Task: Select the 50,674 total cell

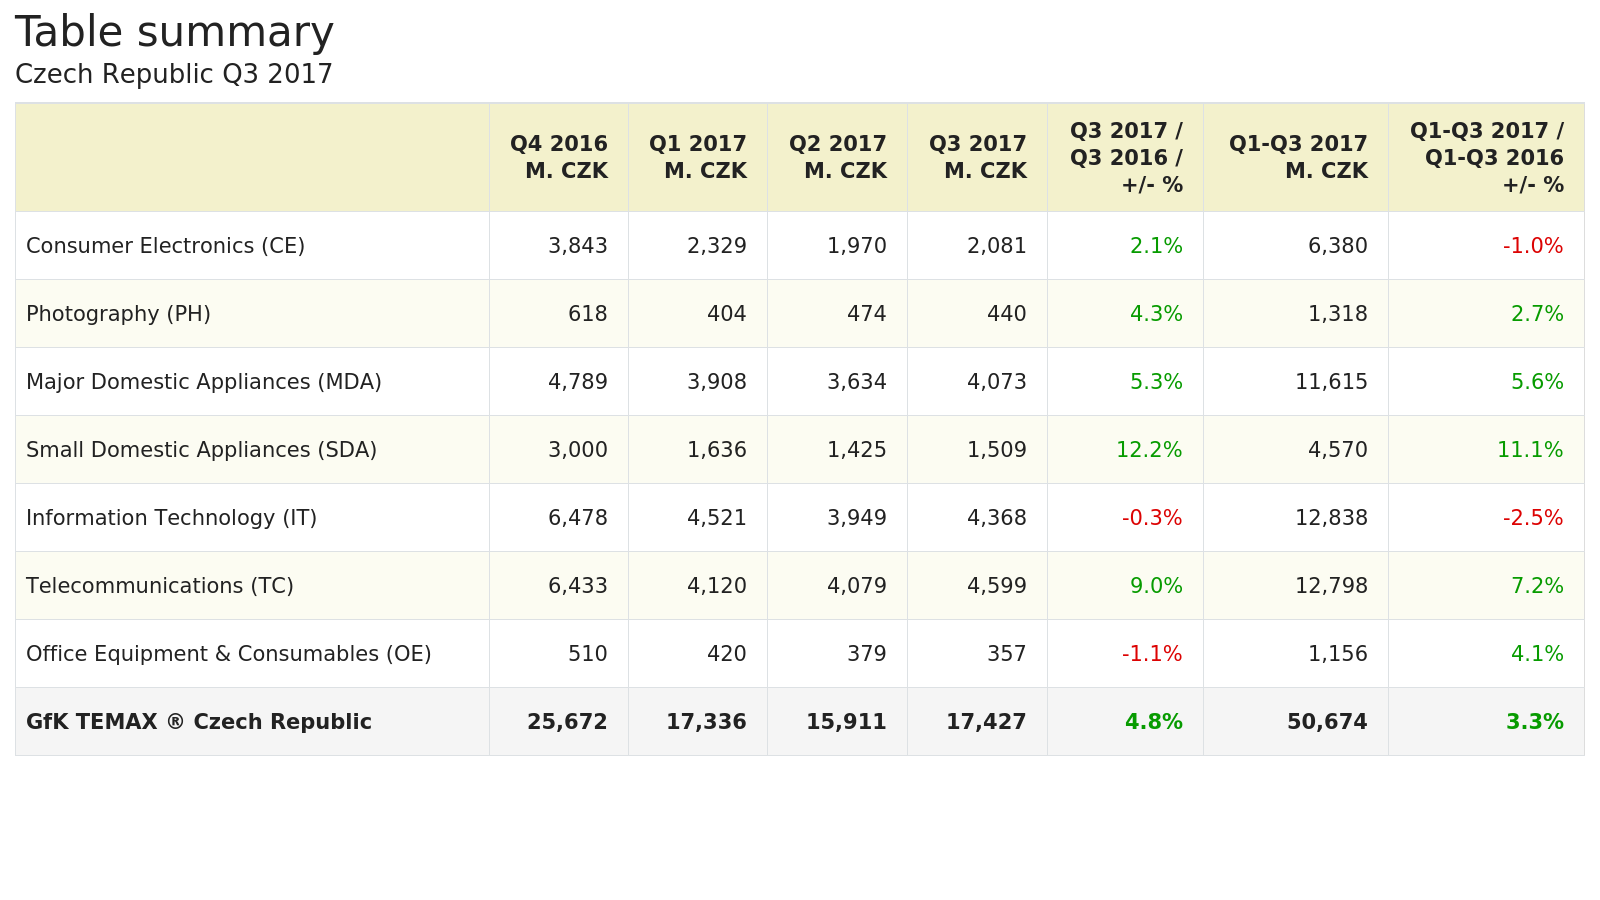Action: pyautogui.click(x=1327, y=722)
